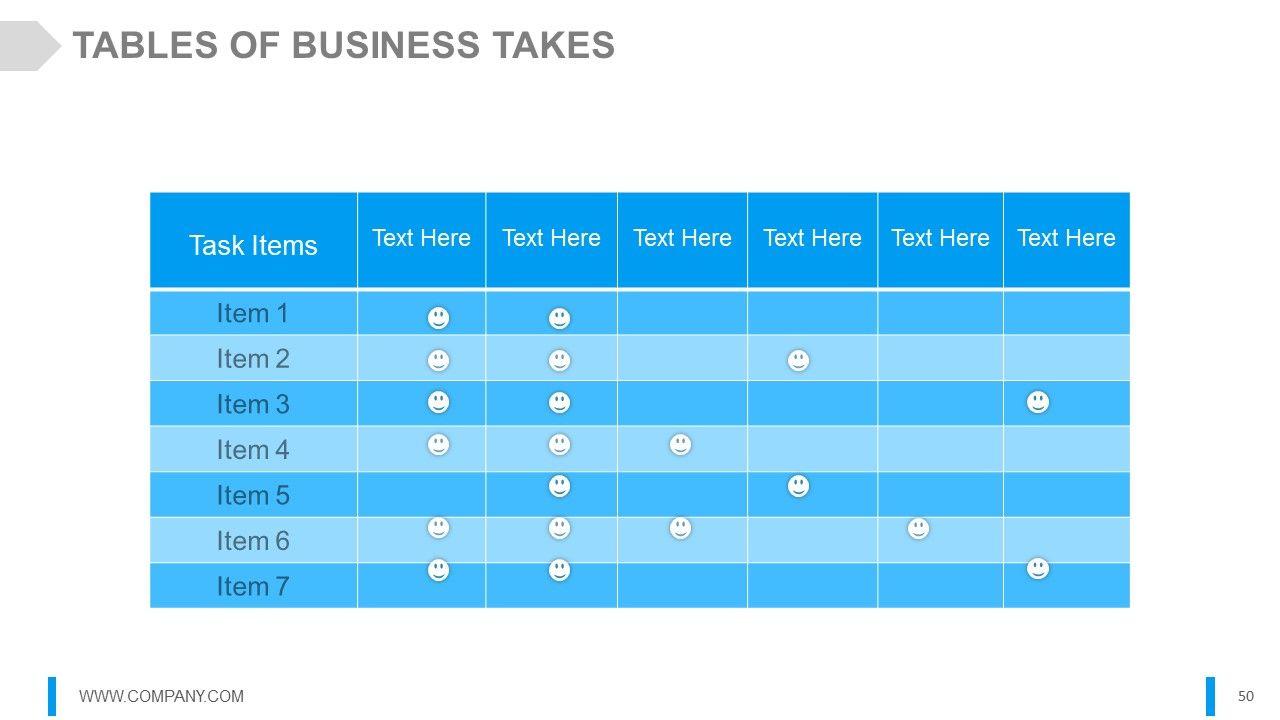
Task: Click the smiley in Item 3, last column
Action: click(x=1038, y=402)
